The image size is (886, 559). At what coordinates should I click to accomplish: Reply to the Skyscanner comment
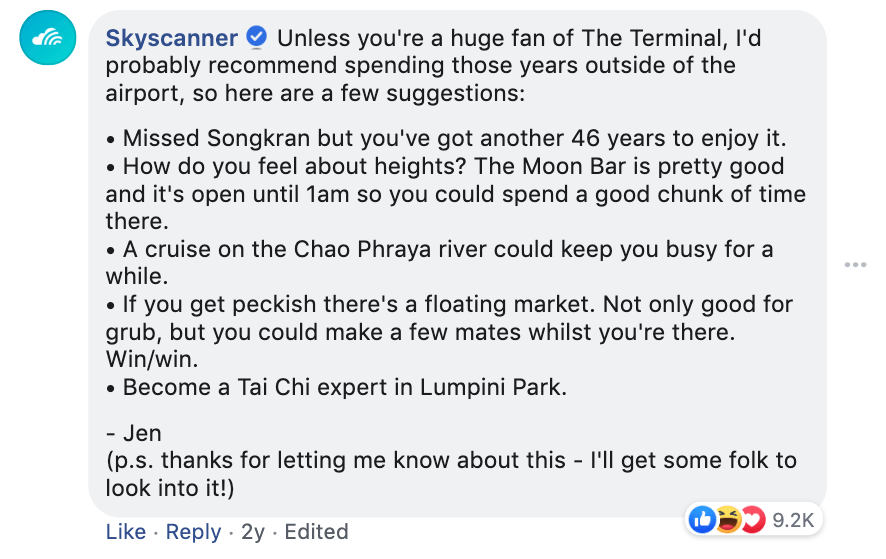click(194, 532)
